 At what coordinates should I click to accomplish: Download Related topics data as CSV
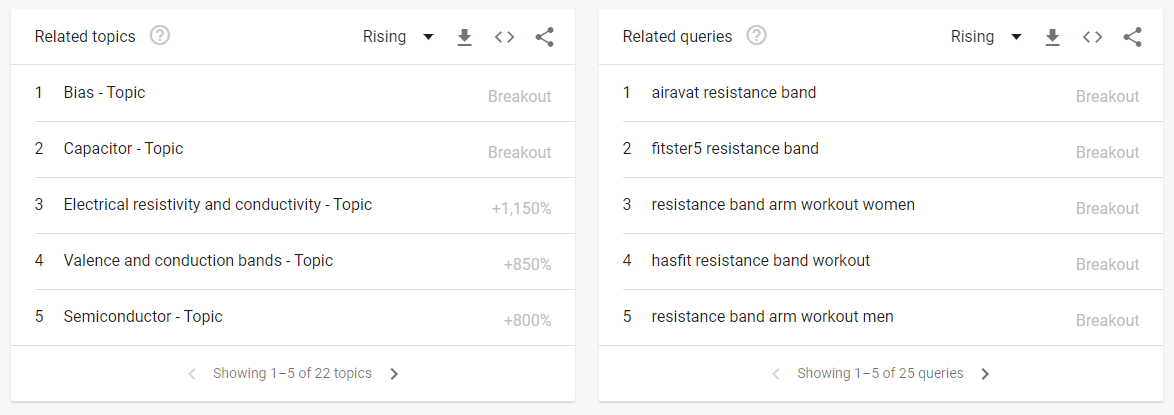click(x=464, y=37)
